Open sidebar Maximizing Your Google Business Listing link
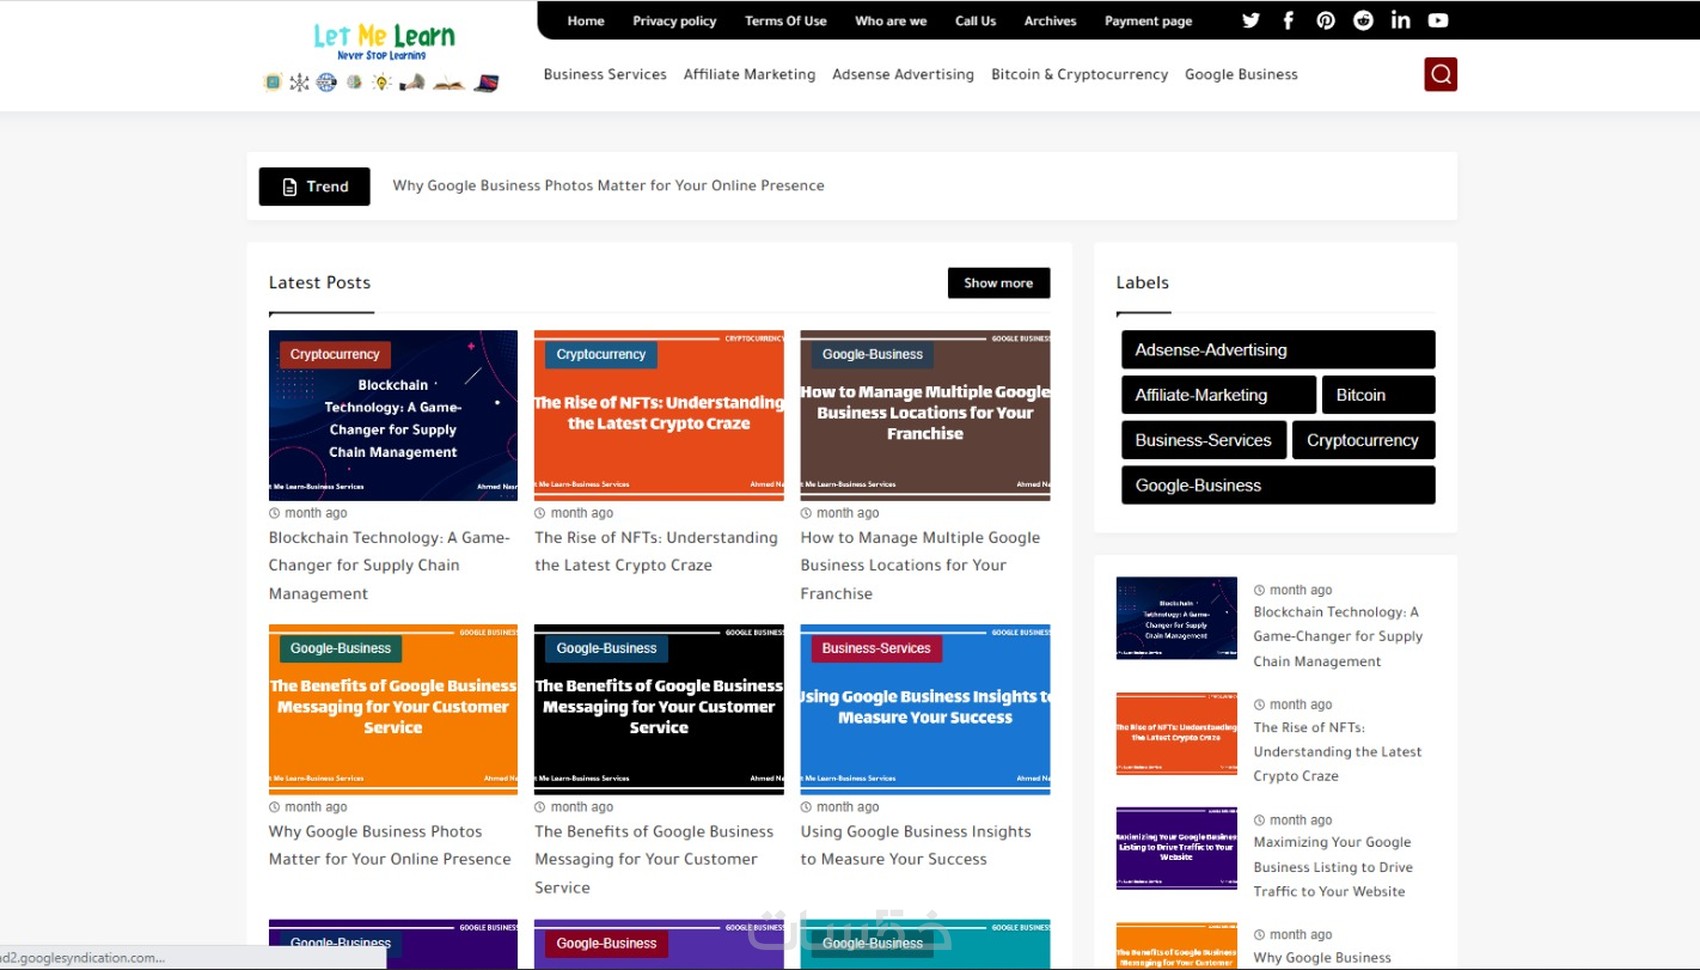1700x970 pixels. point(1333,867)
